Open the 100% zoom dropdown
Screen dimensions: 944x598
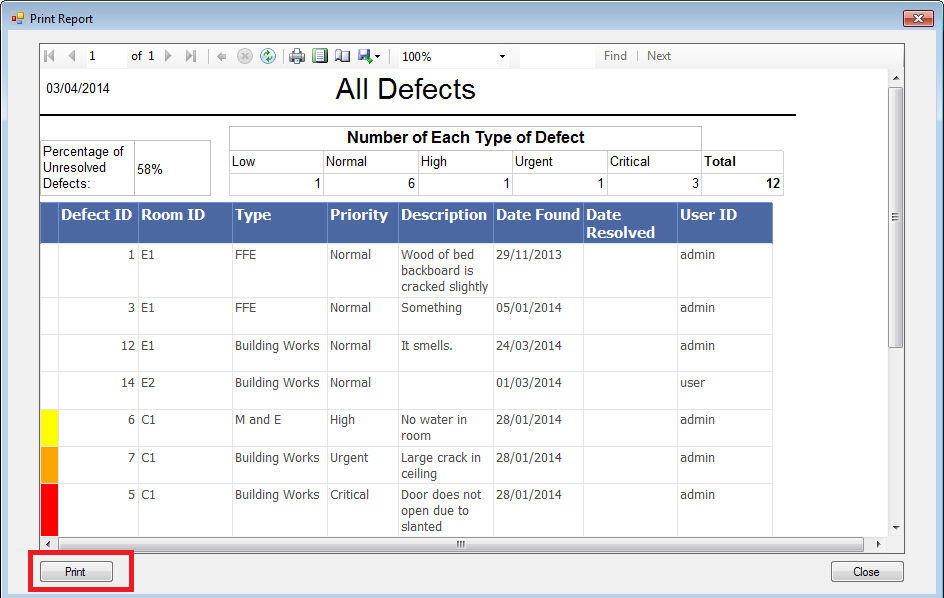(502, 57)
